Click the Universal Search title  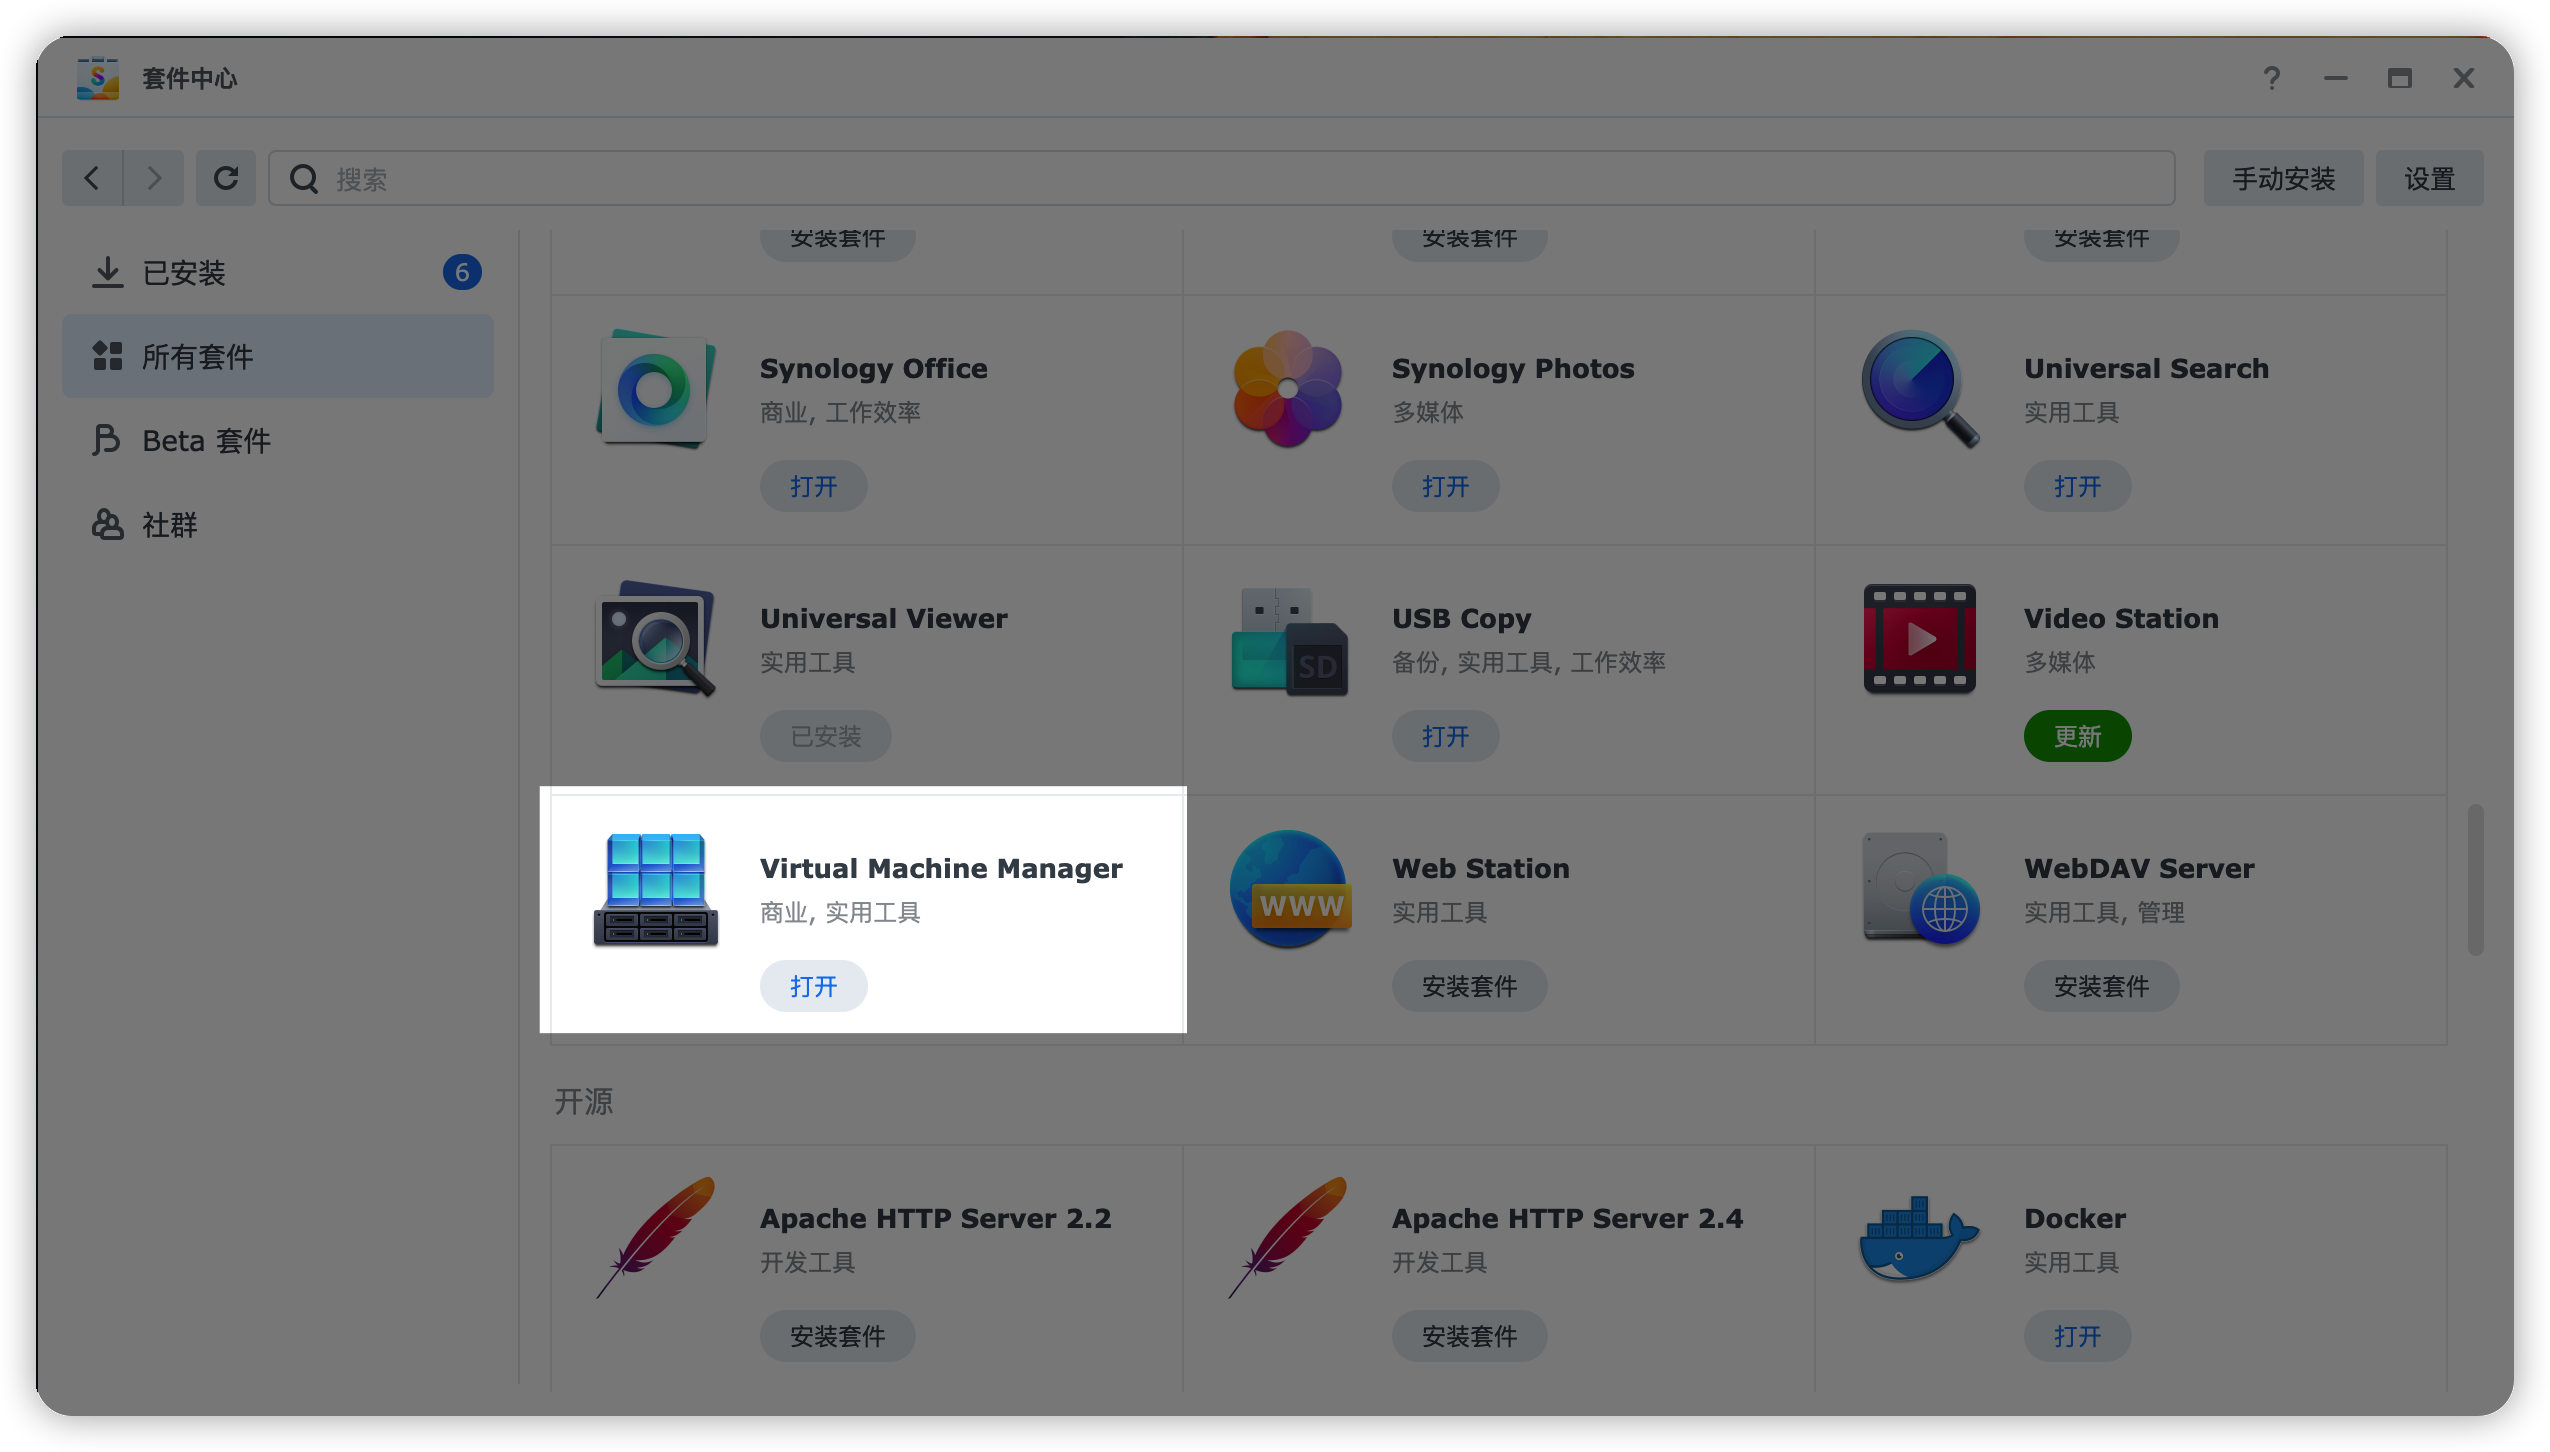tap(2147, 368)
